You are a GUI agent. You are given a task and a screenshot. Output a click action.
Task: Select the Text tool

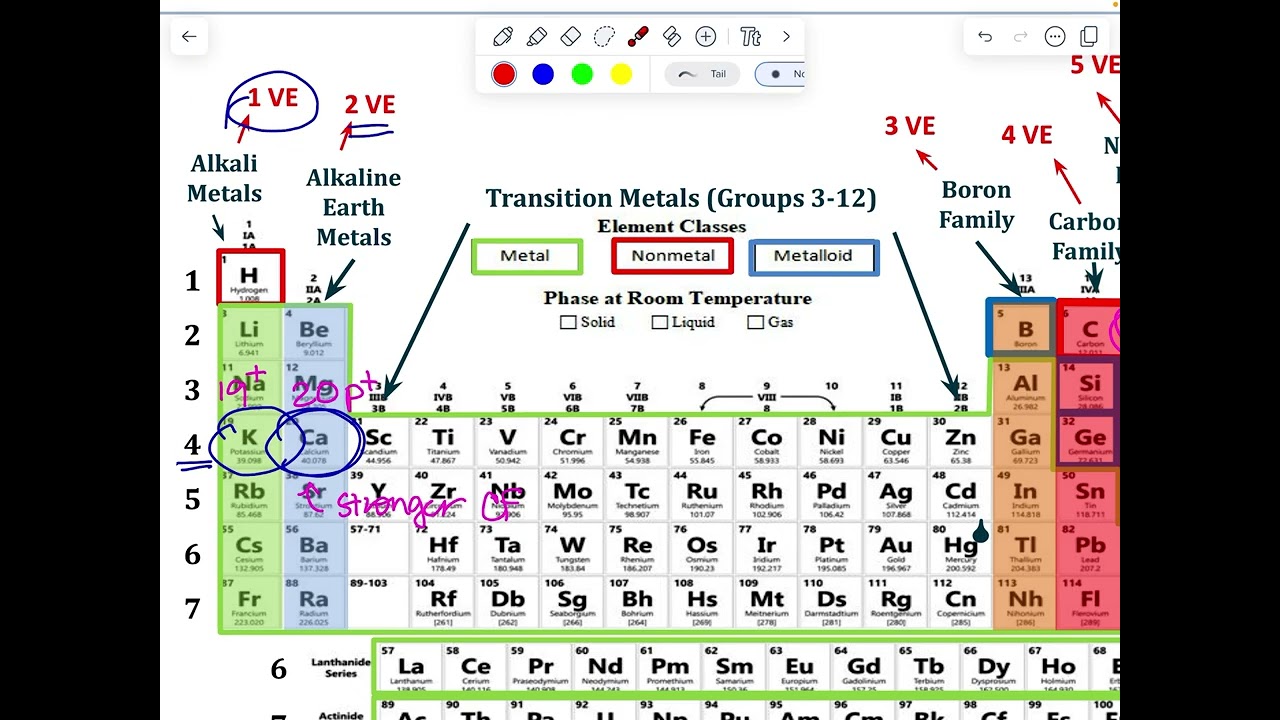point(751,37)
